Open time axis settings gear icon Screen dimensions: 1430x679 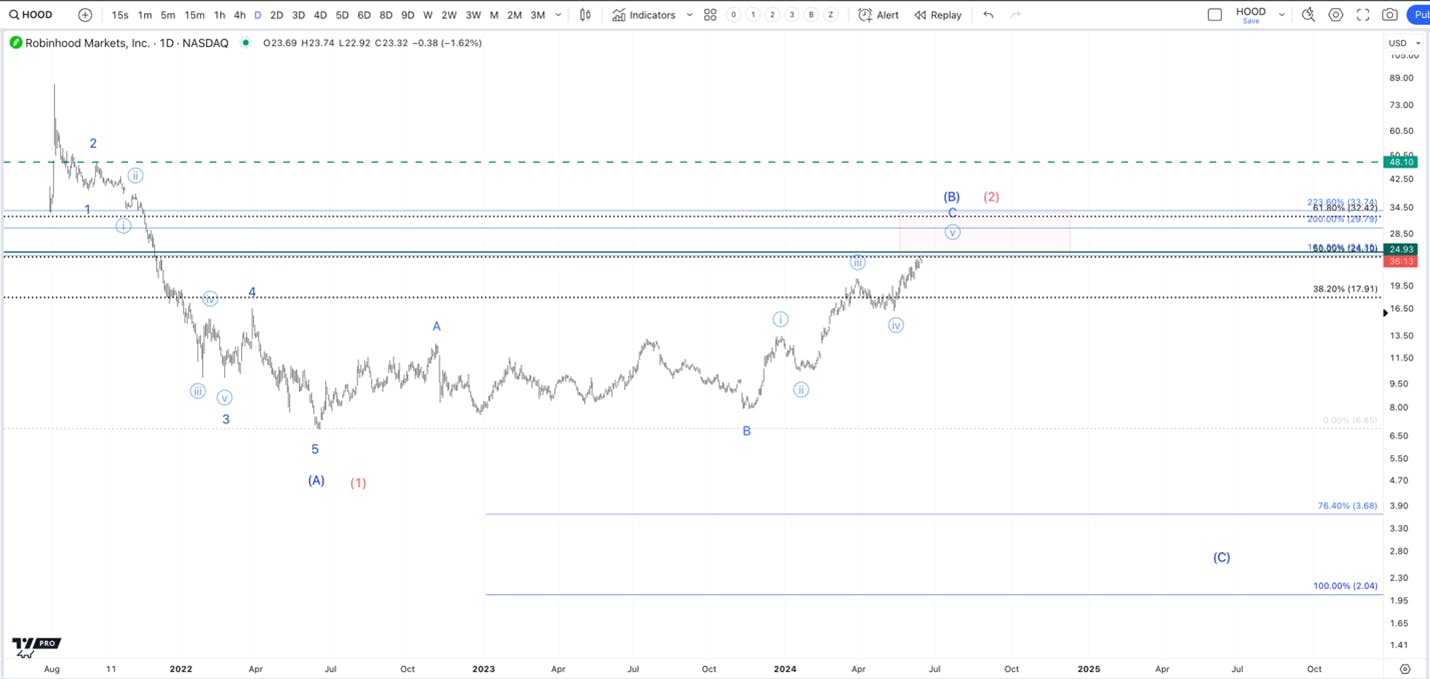1405,669
